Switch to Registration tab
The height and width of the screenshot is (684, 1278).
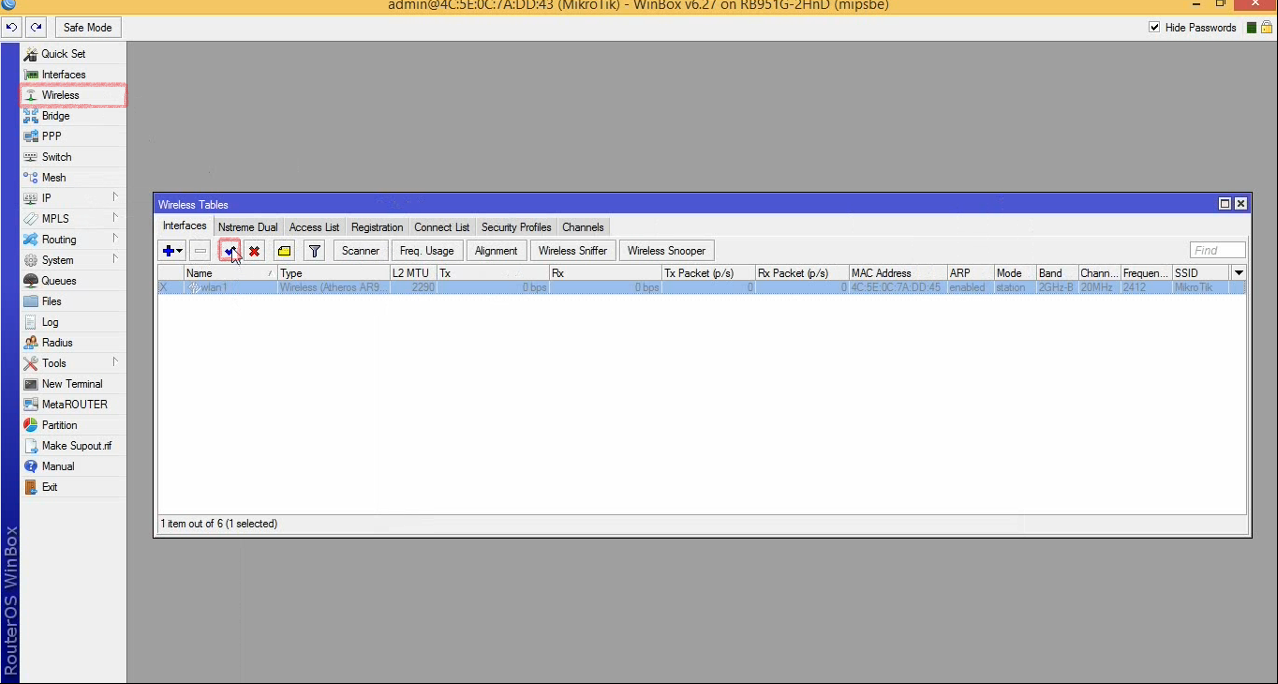[377, 227]
